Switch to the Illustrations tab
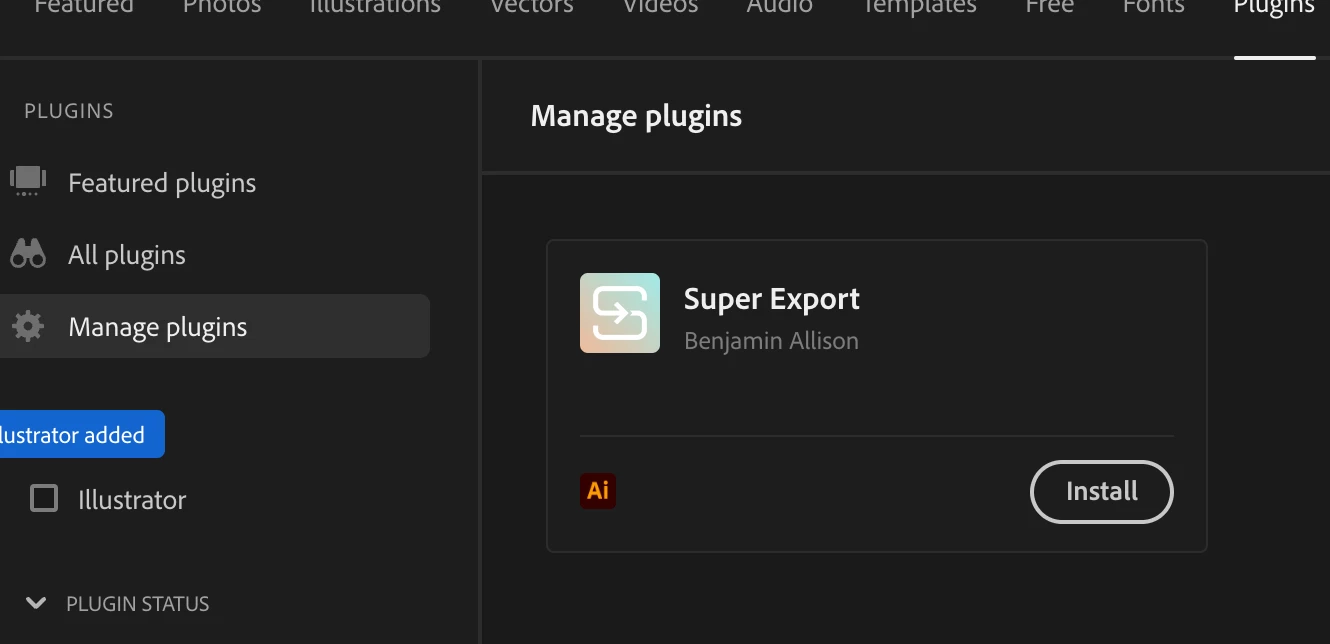The image size is (1330, 644). [x=375, y=6]
